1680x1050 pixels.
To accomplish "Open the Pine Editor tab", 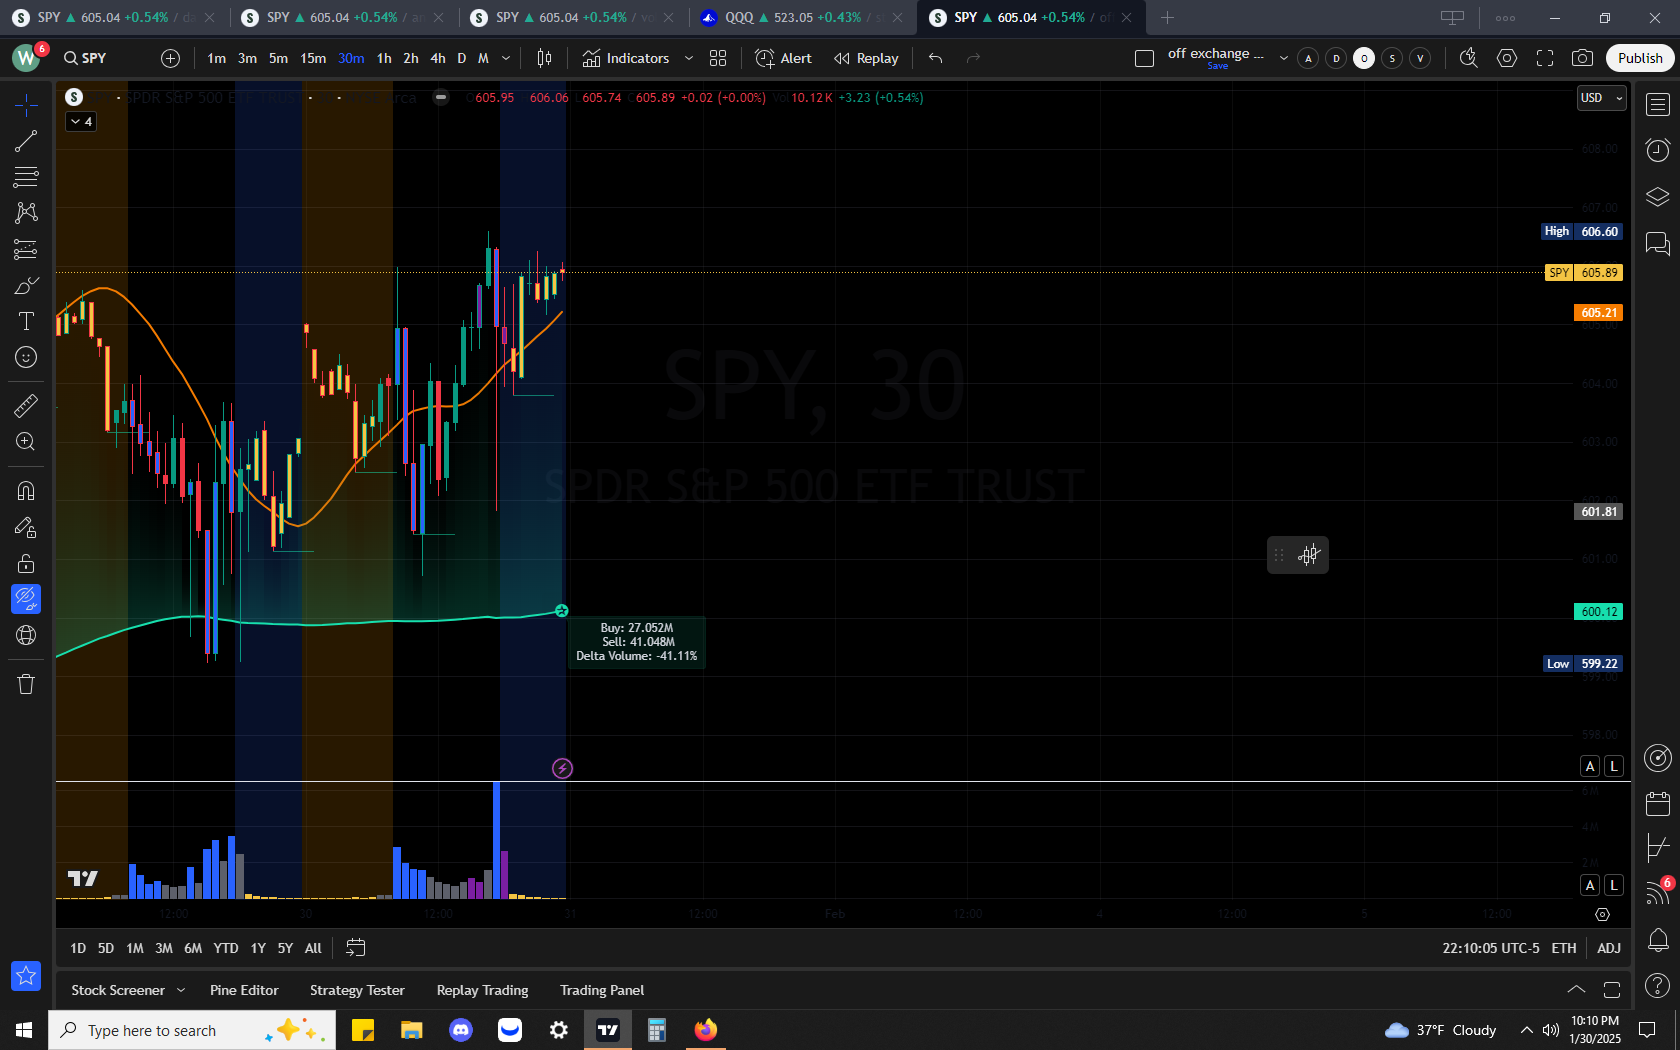I will (x=244, y=990).
